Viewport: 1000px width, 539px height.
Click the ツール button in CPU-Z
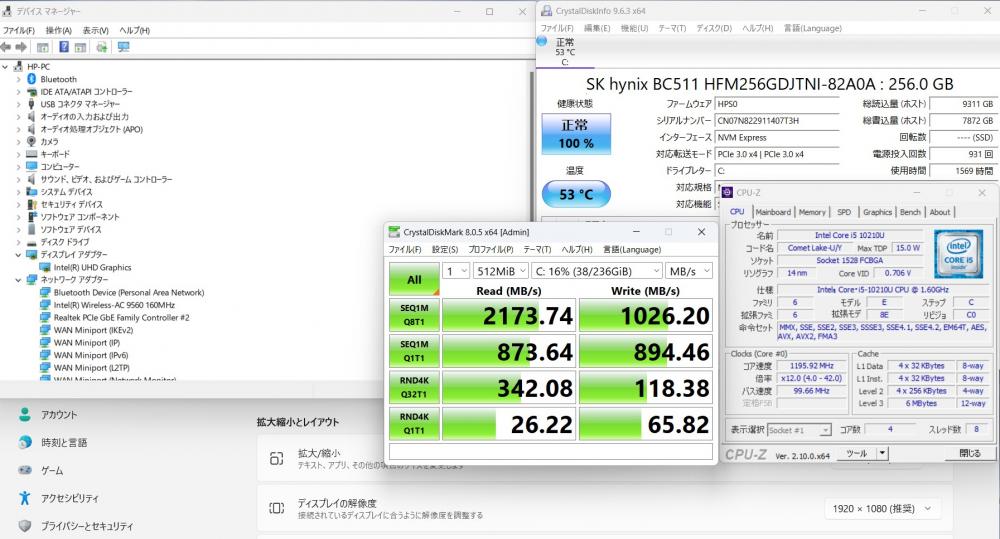point(857,454)
